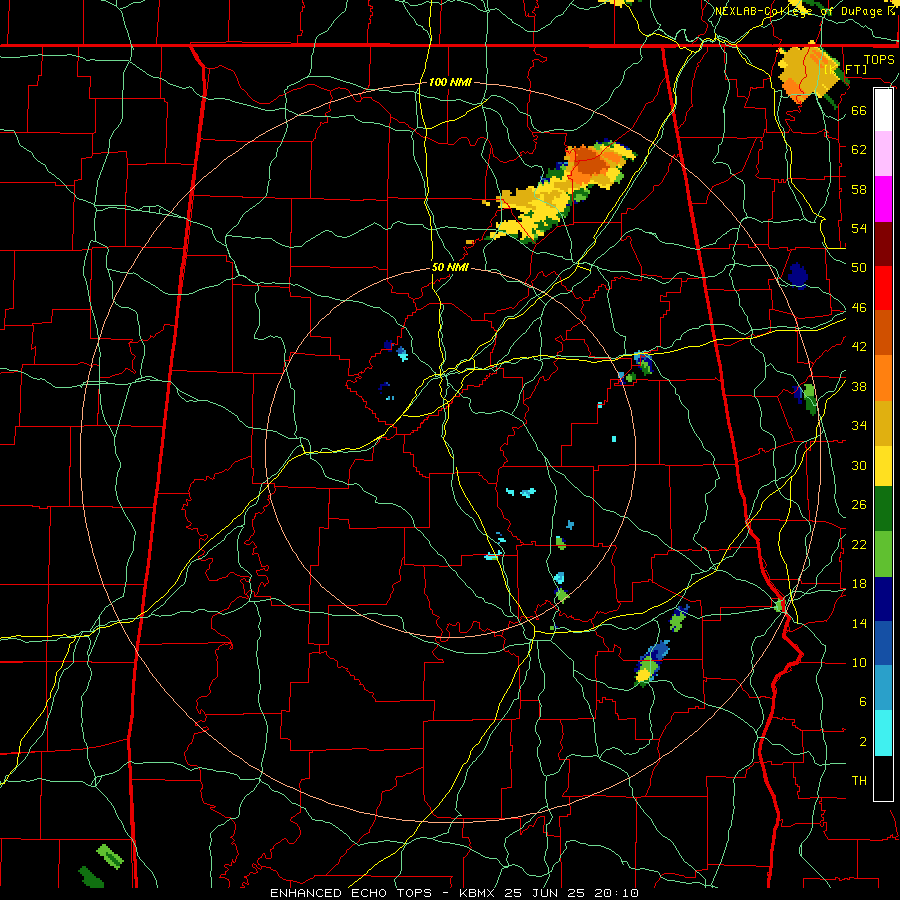Click the 'TOPS' legend heading

click(879, 59)
